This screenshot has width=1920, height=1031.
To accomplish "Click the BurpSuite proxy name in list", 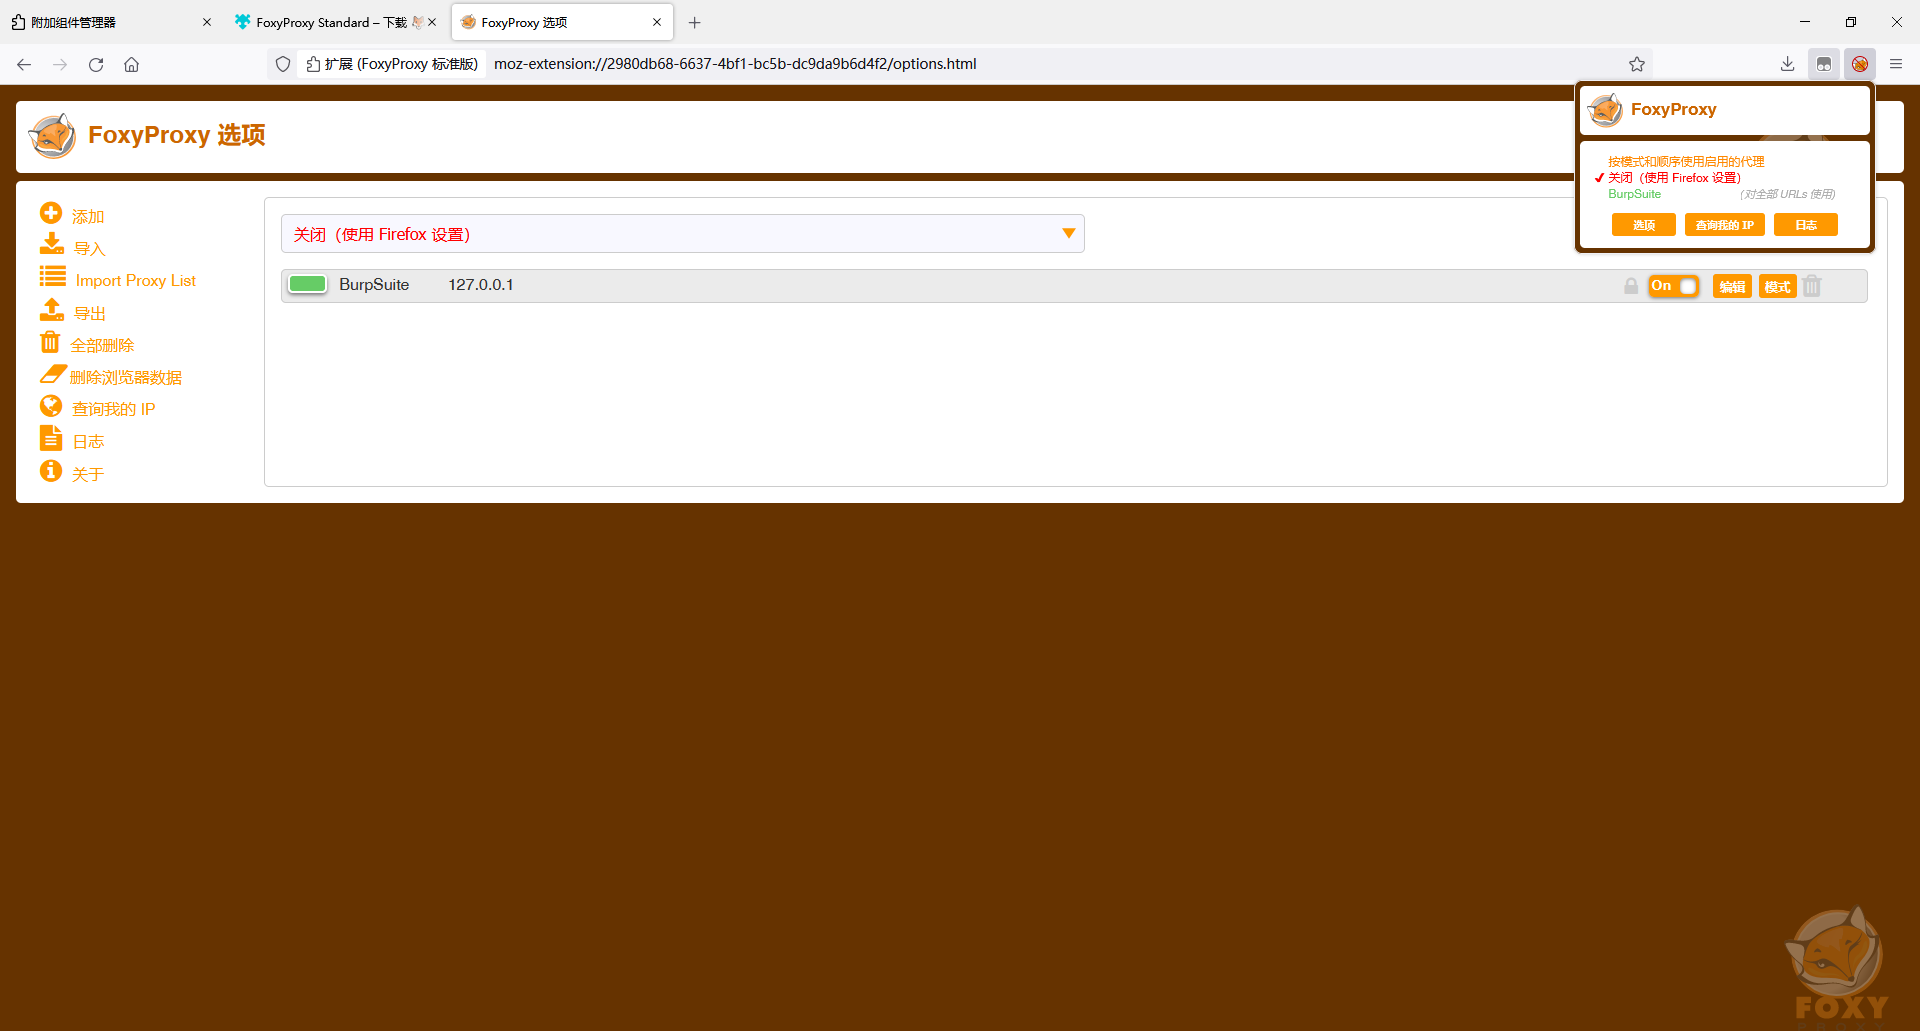I will pyautogui.click(x=374, y=285).
